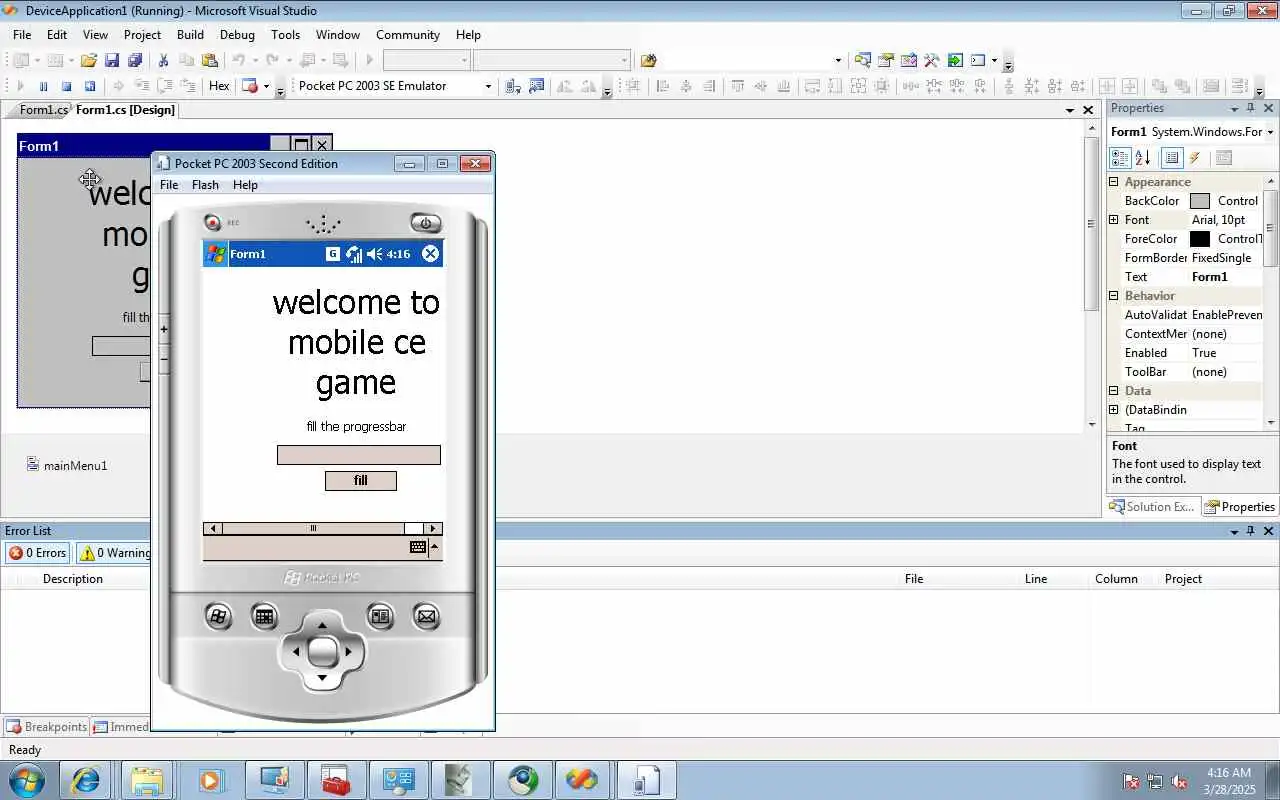Collapse the Appearance category in Properties
The height and width of the screenshot is (800, 1280).
coord(1114,182)
